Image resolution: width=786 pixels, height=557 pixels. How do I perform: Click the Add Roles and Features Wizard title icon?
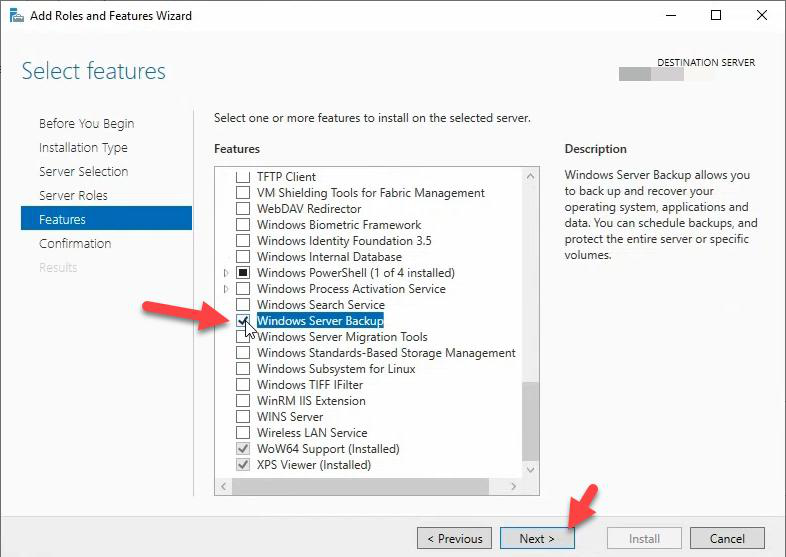tap(17, 16)
